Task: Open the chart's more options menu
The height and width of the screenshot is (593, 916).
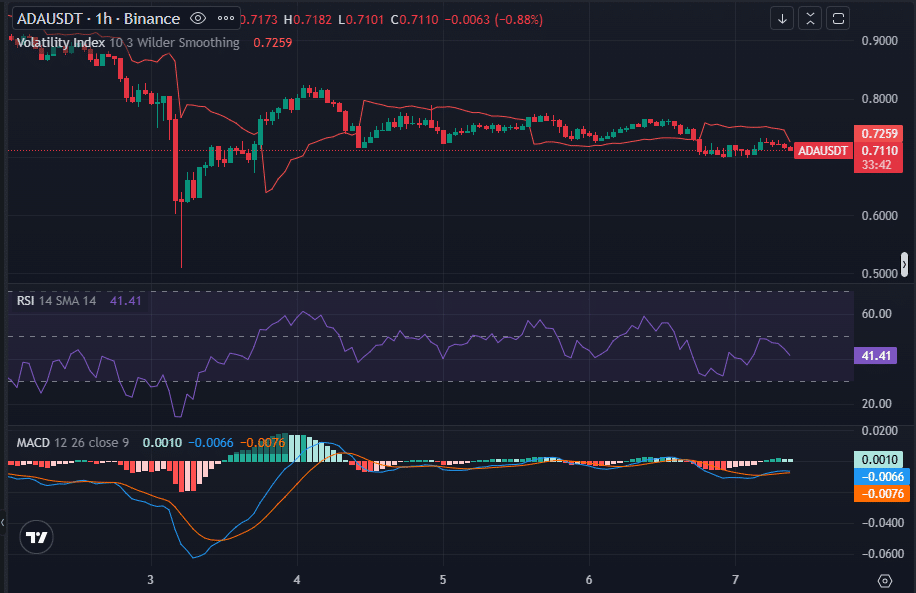Action: tap(224, 18)
